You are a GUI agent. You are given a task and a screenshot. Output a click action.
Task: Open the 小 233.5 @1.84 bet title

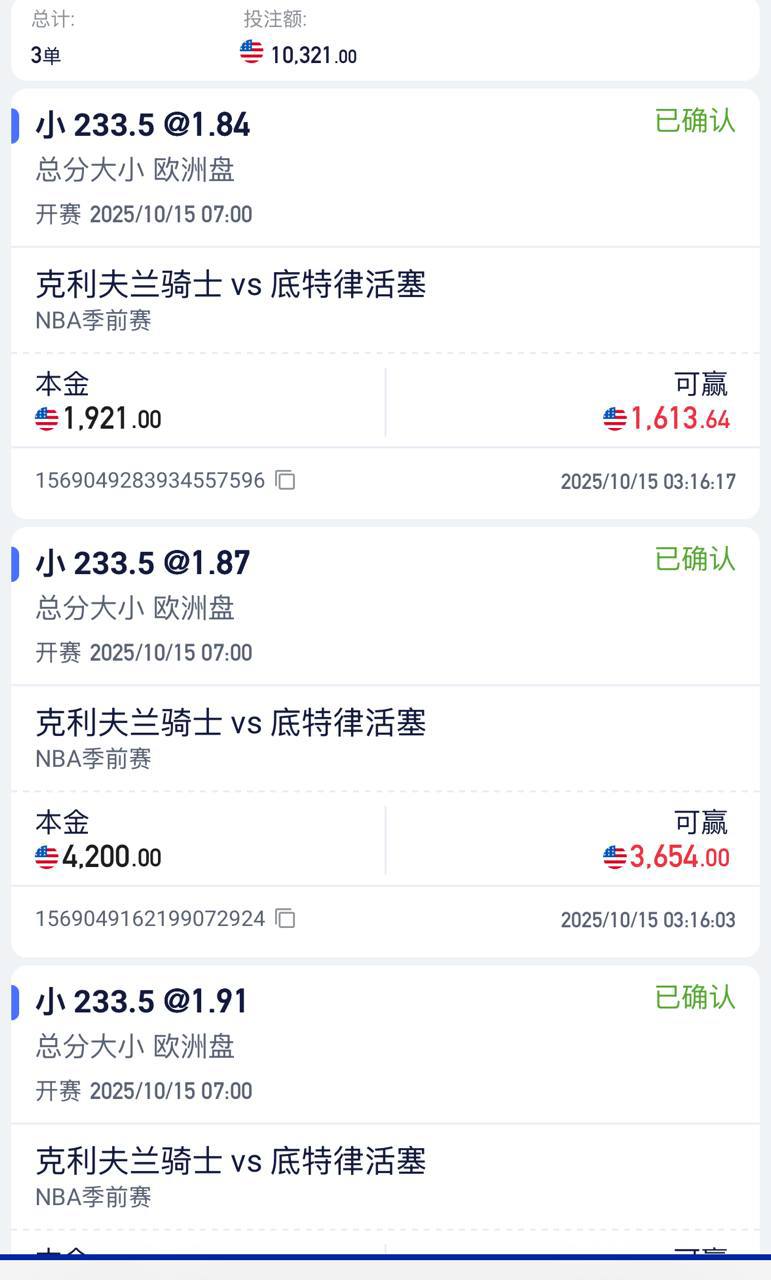143,125
